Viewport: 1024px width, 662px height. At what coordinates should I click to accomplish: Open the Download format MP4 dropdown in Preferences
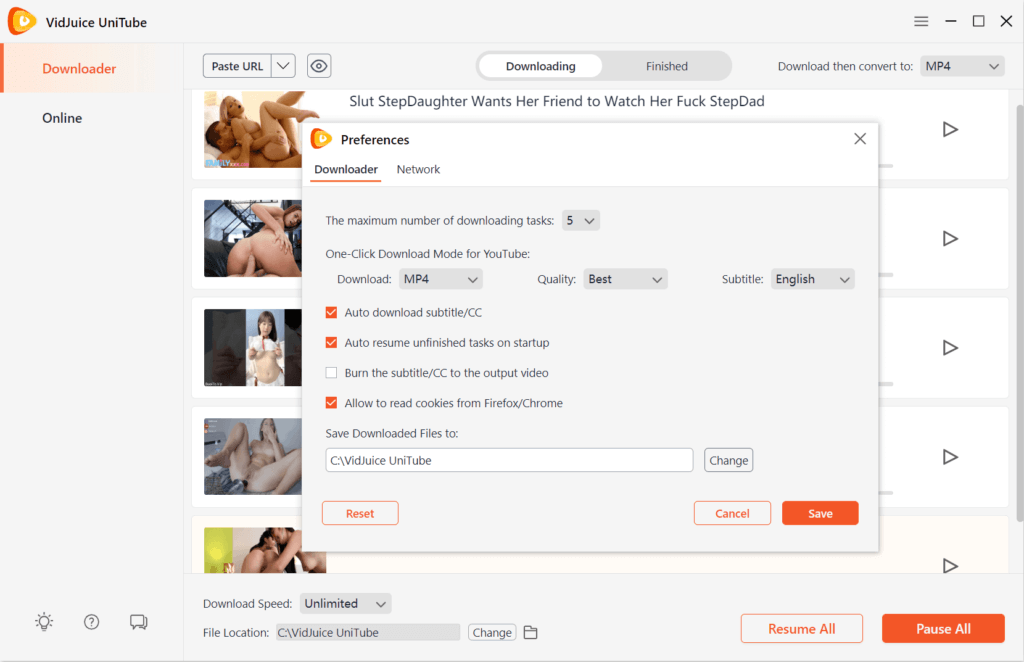click(441, 279)
